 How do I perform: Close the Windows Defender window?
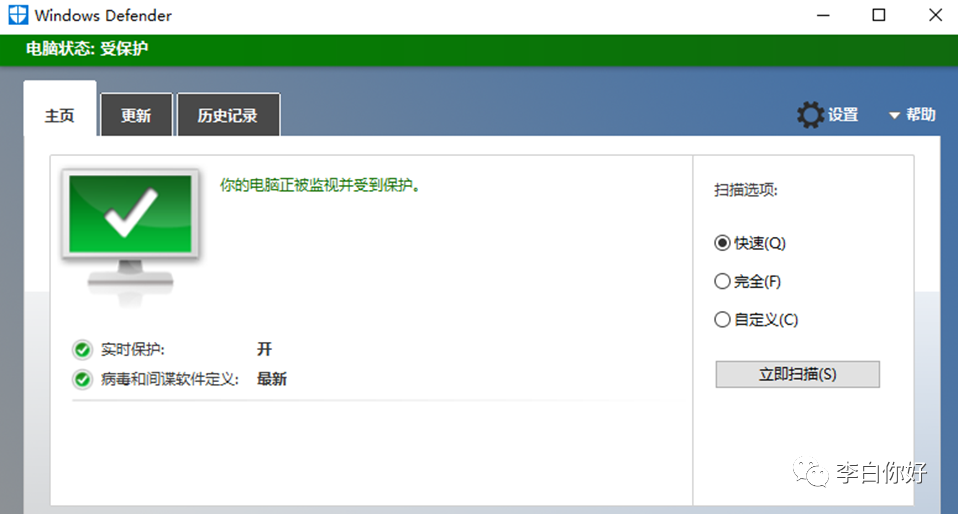(x=935, y=15)
